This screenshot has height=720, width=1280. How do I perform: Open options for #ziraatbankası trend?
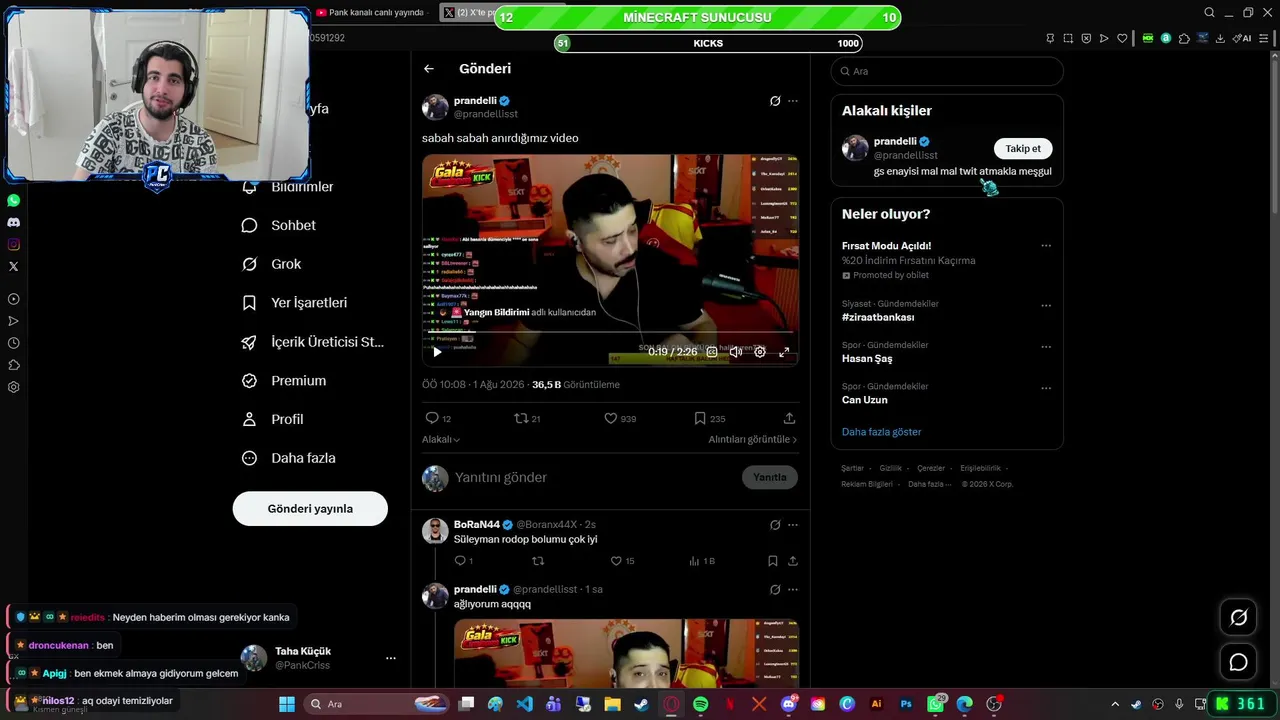(x=1046, y=305)
